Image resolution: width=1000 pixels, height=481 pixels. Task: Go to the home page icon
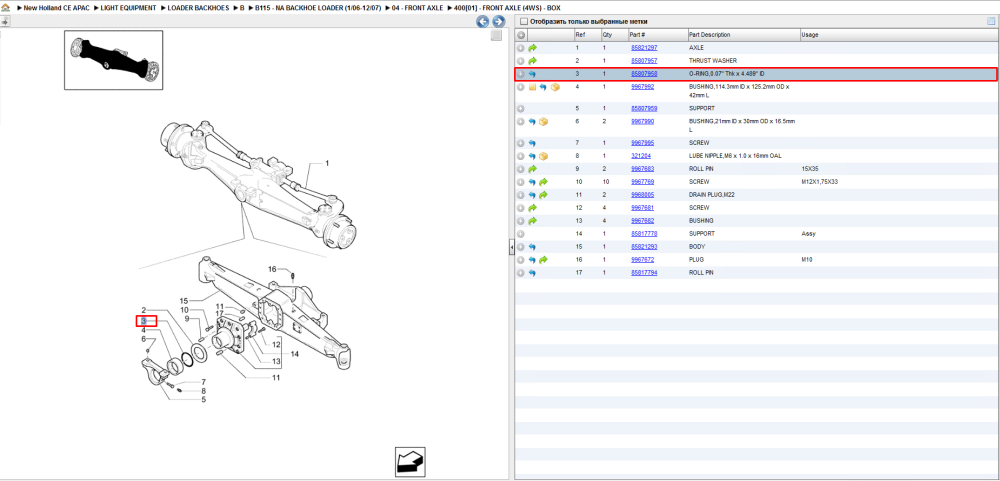(6, 8)
